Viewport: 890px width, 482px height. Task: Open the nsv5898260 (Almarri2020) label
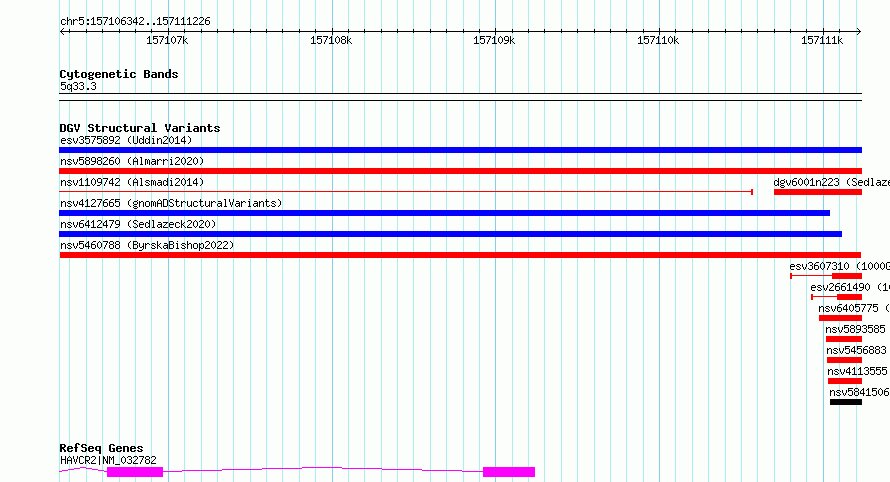[132, 161]
